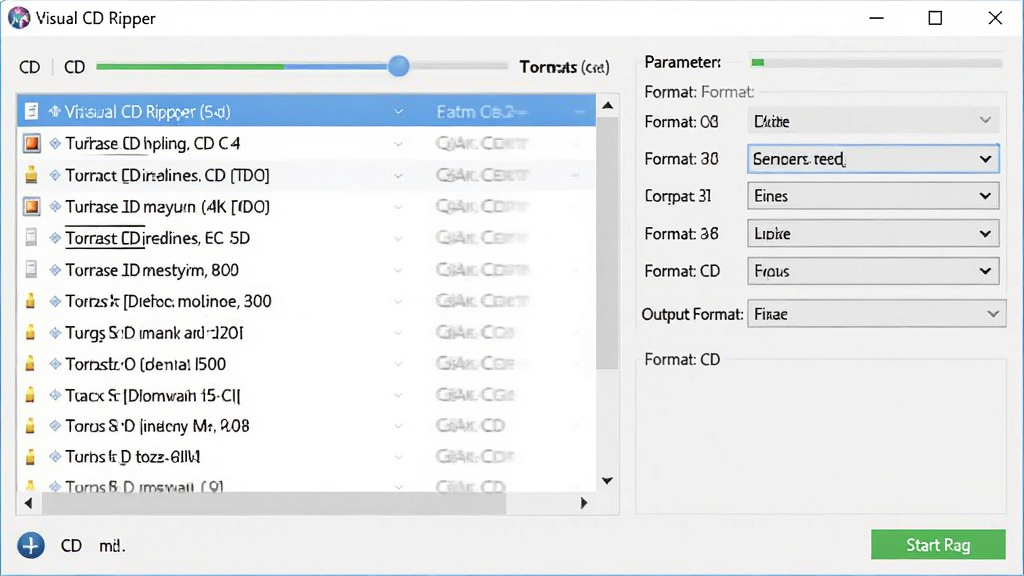Click the "Tornats (cd)" label beside the slider
This screenshot has width=1024, height=576.
point(564,67)
